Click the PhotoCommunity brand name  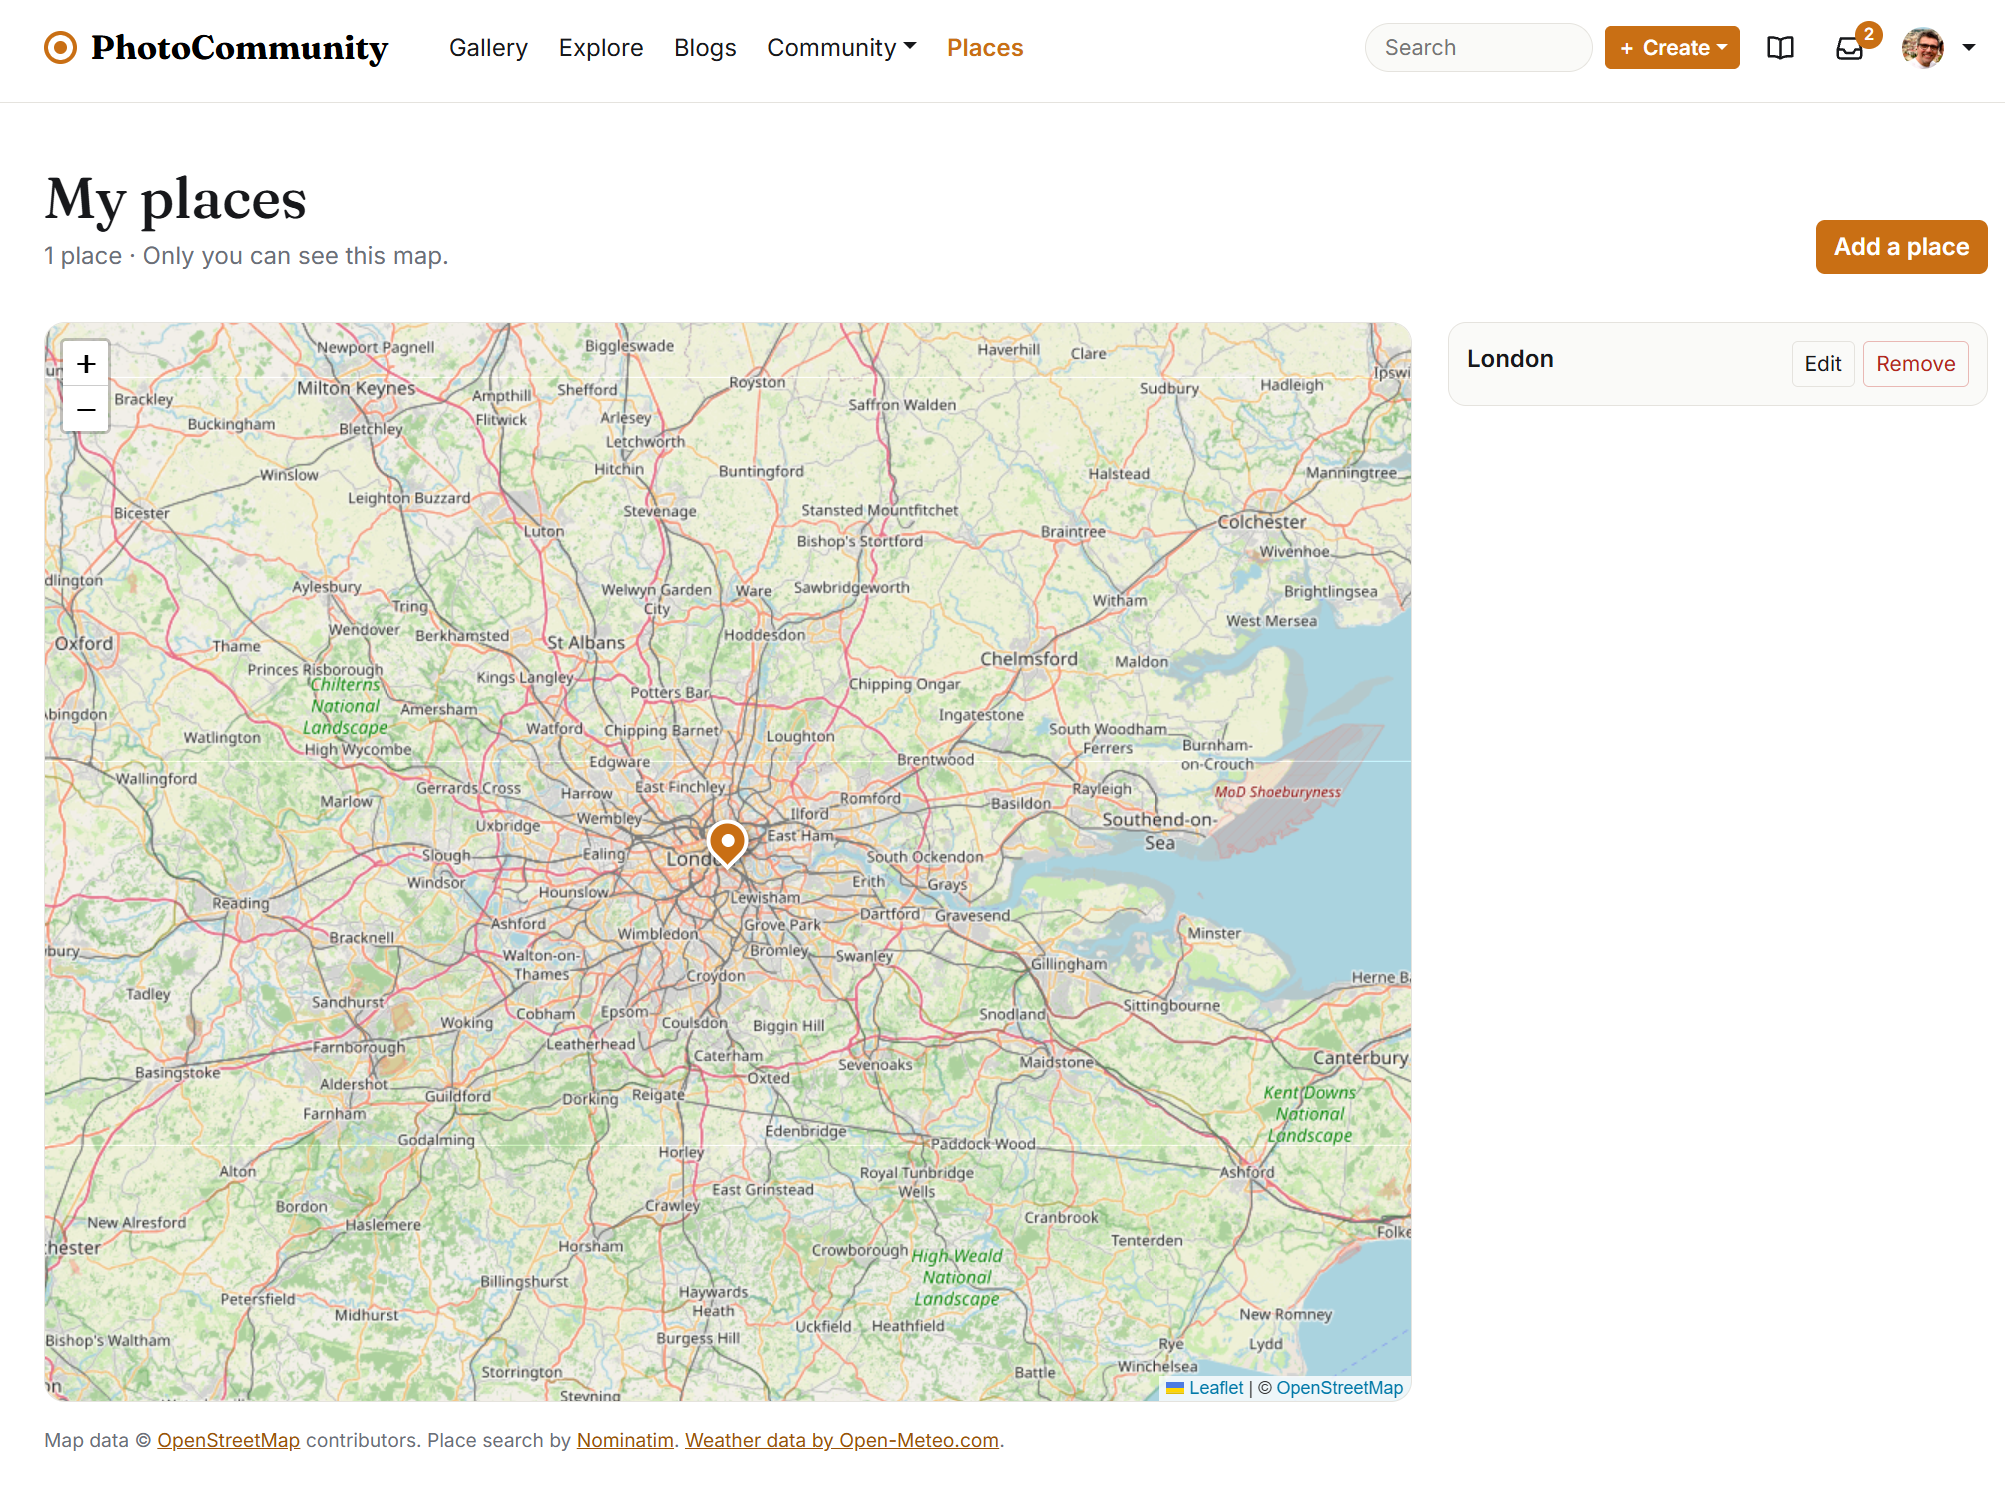(239, 47)
